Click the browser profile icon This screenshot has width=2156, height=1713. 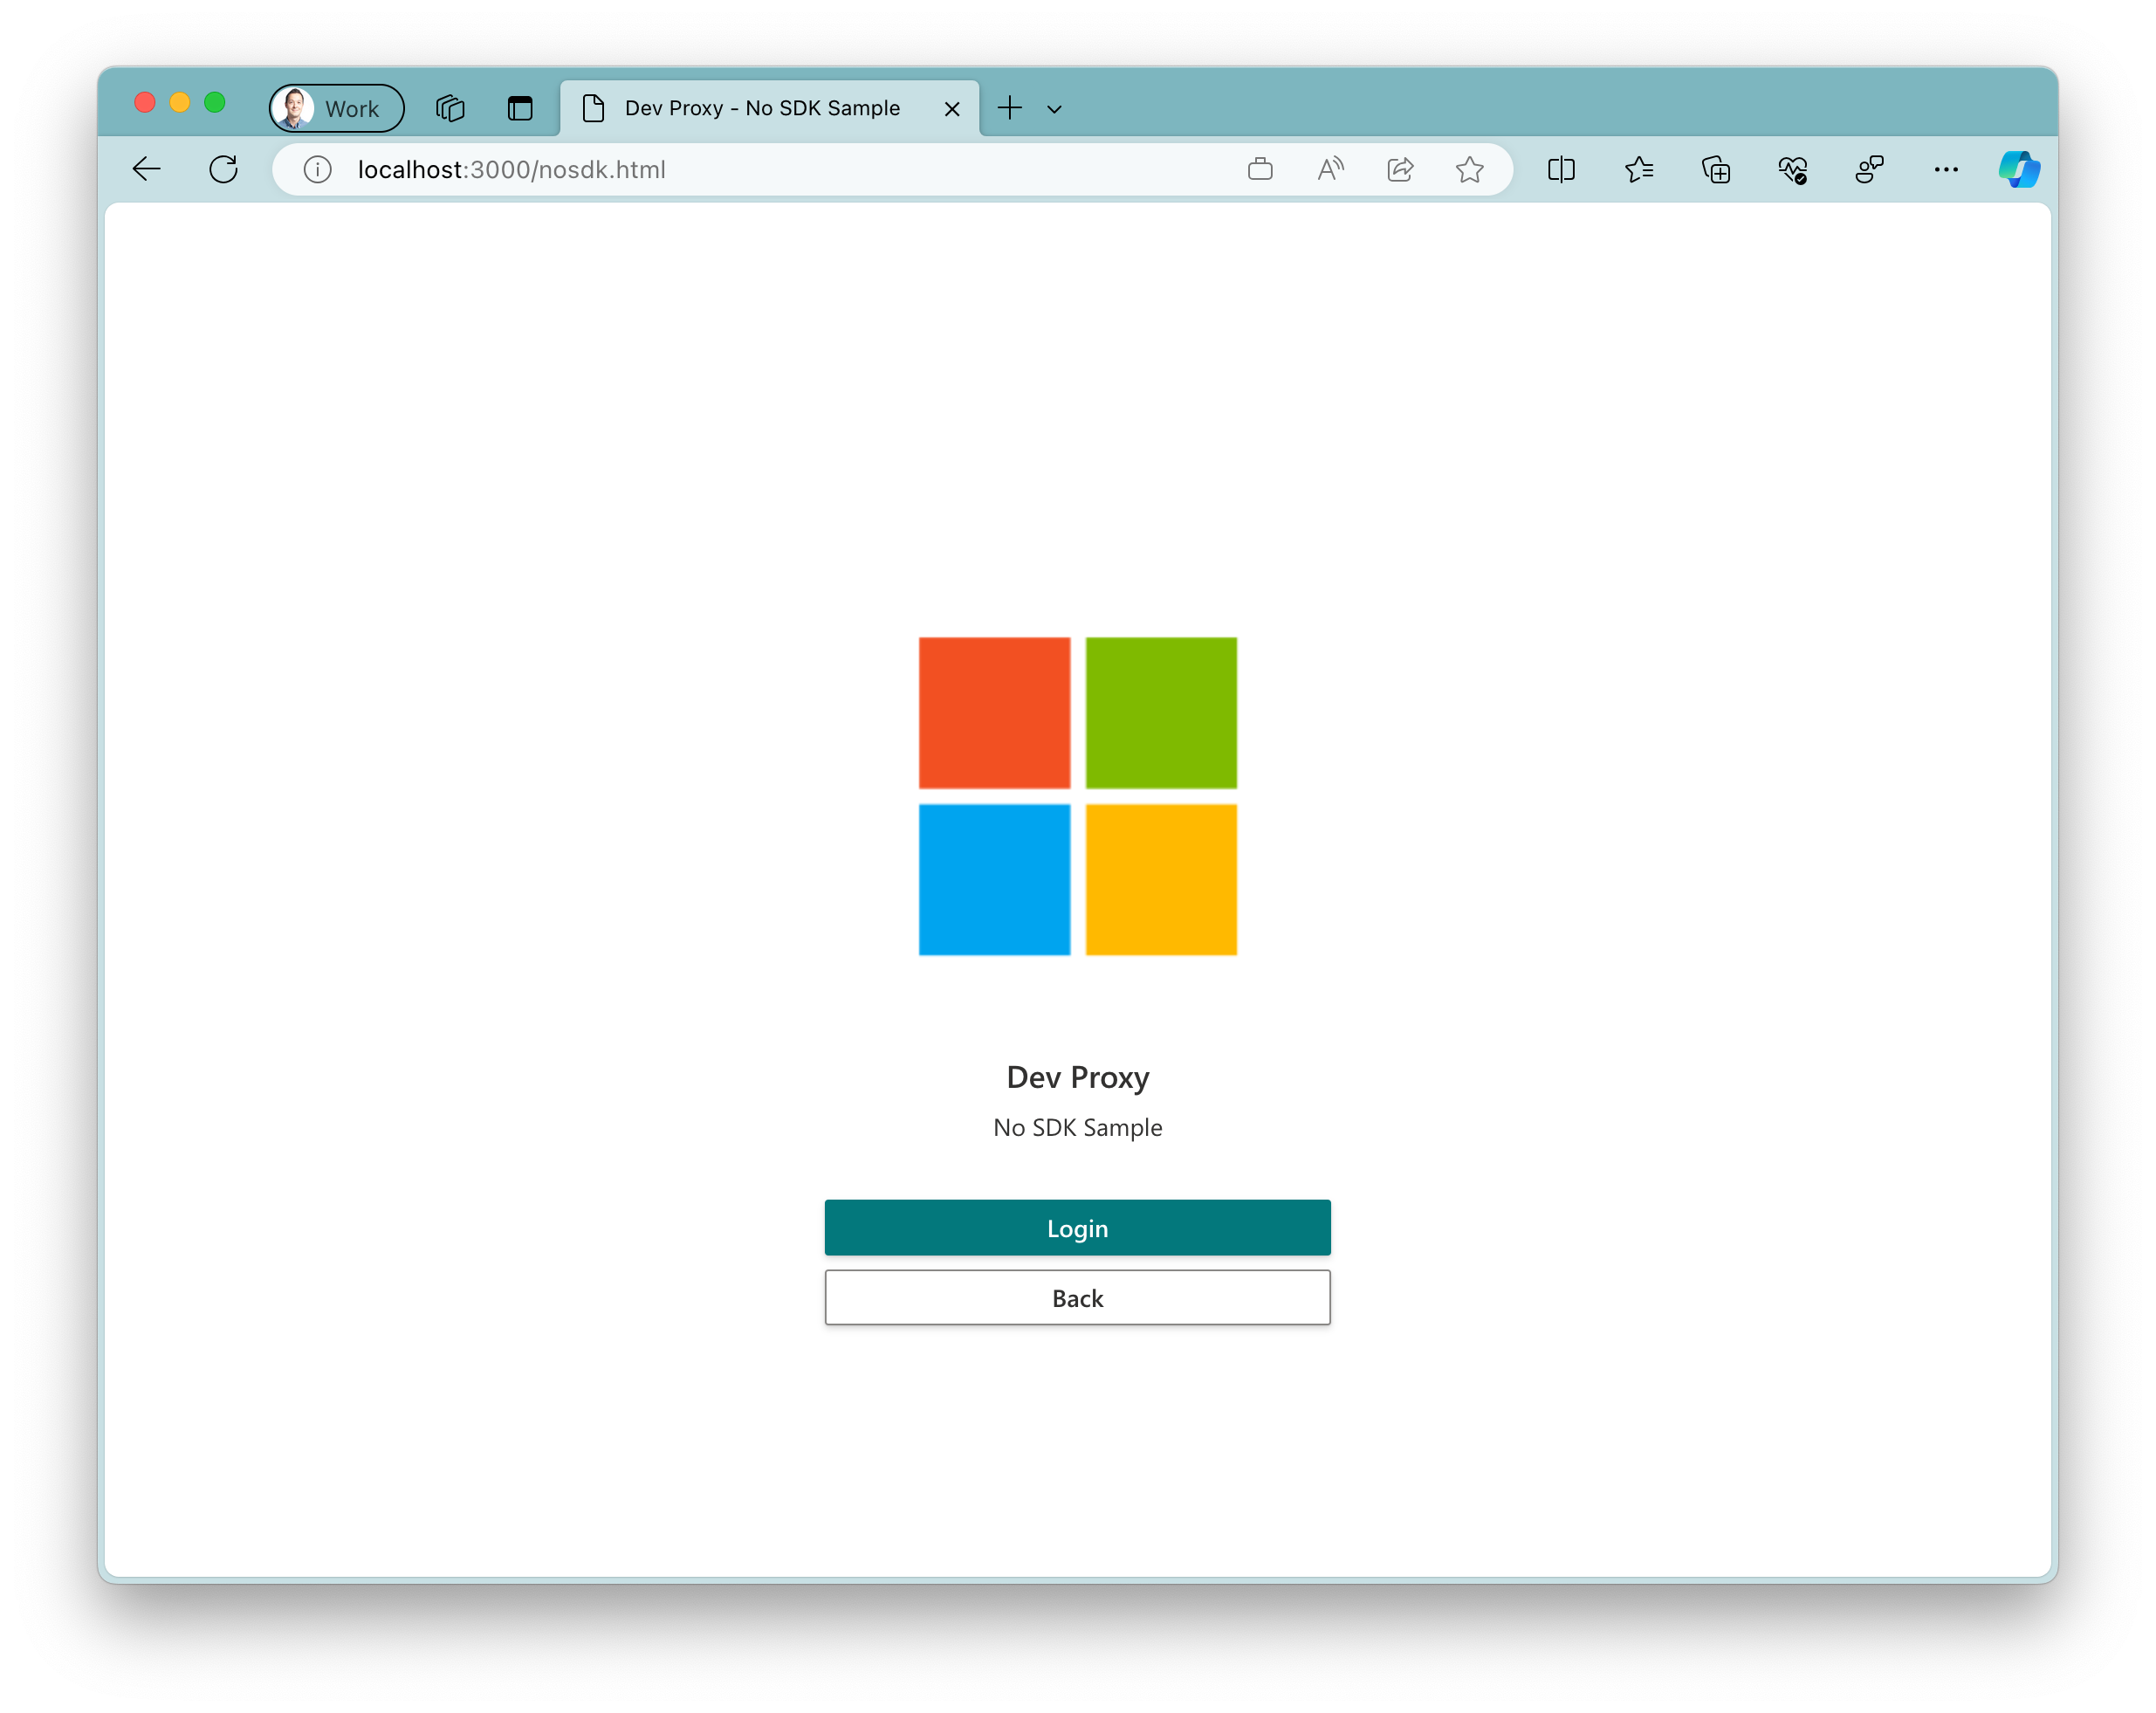(x=336, y=107)
